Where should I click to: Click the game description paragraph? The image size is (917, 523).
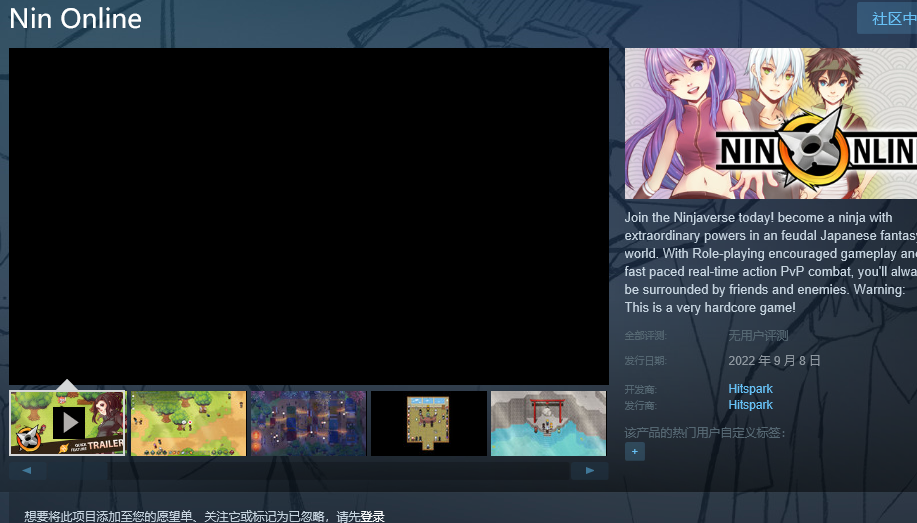[x=771, y=262]
